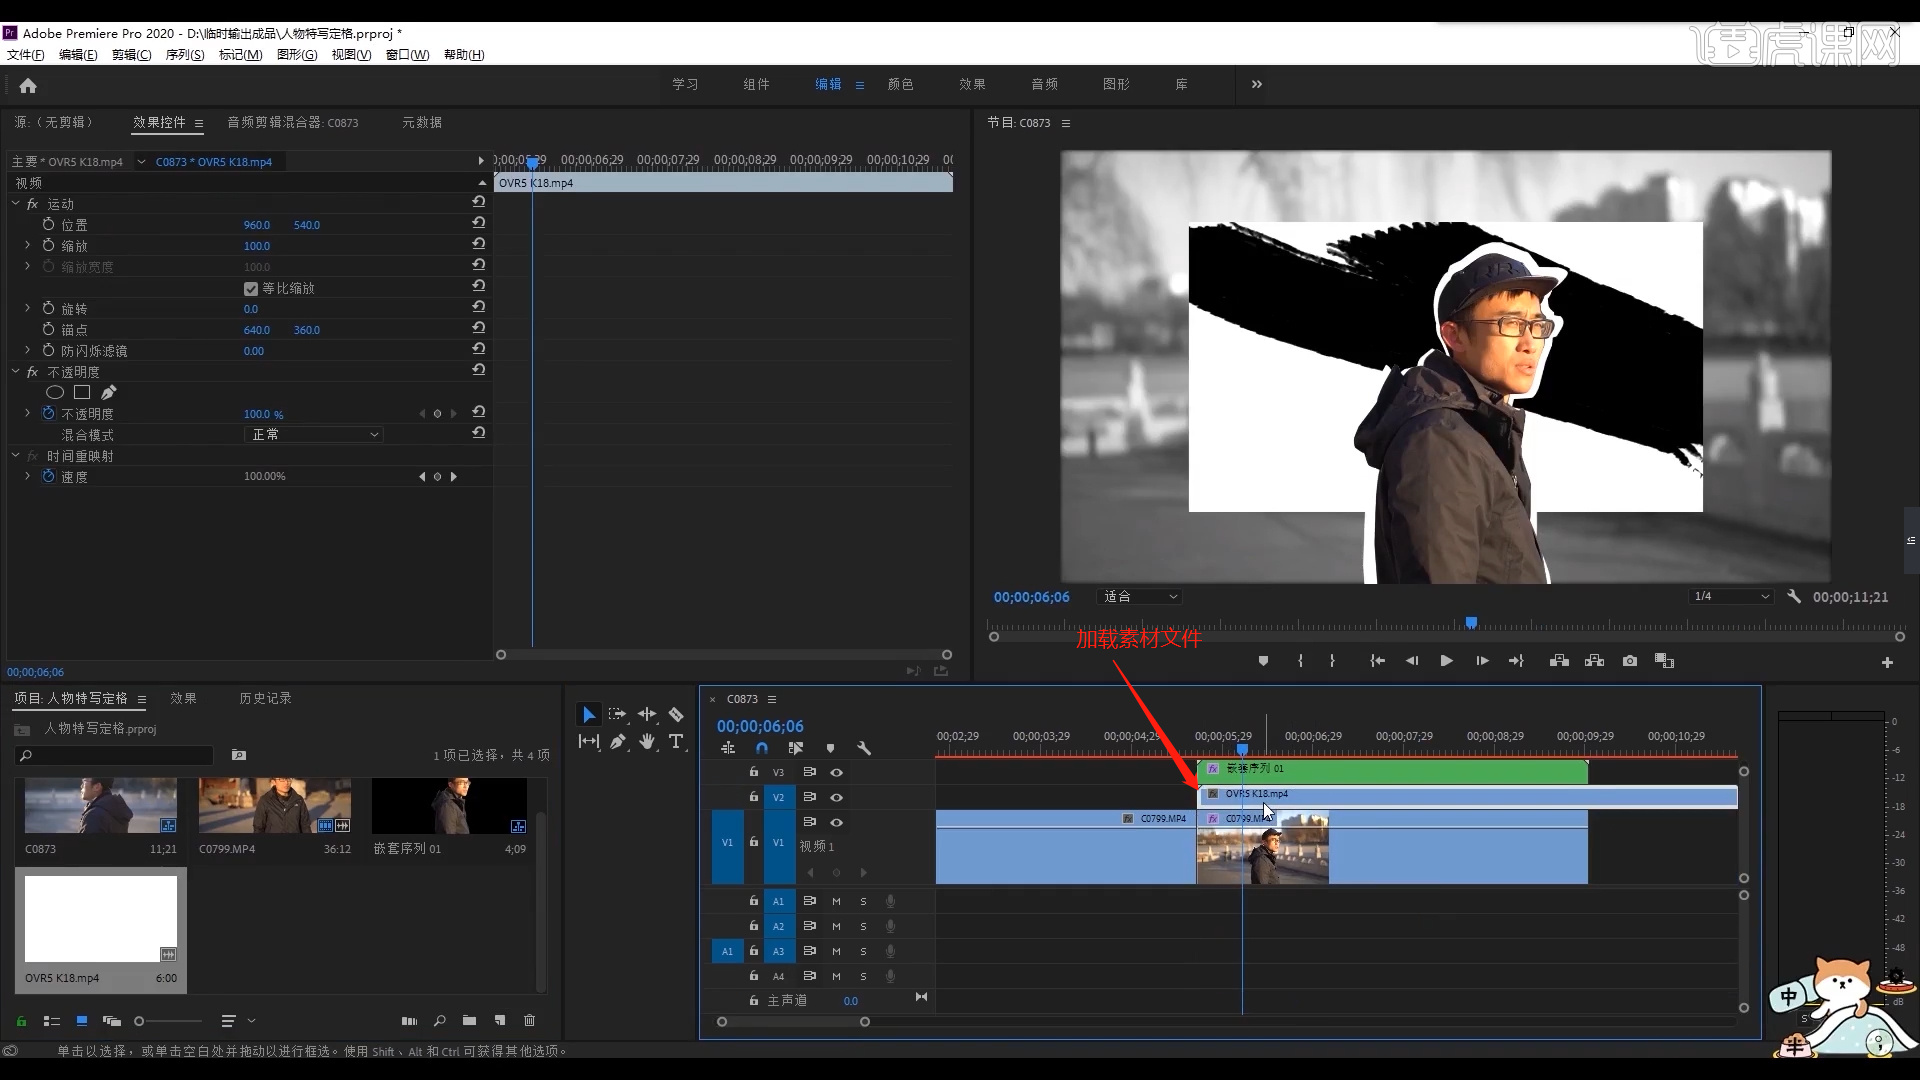The width and height of the screenshot is (1920, 1080).
Task: Expand the rotation property
Action: click(x=27, y=308)
